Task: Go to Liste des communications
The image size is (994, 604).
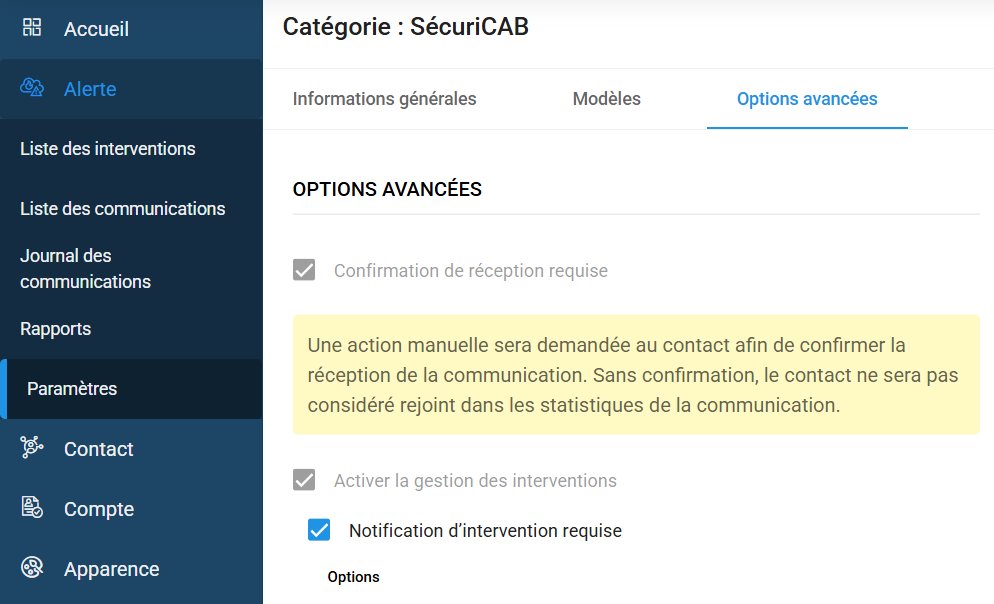Action: (x=122, y=209)
